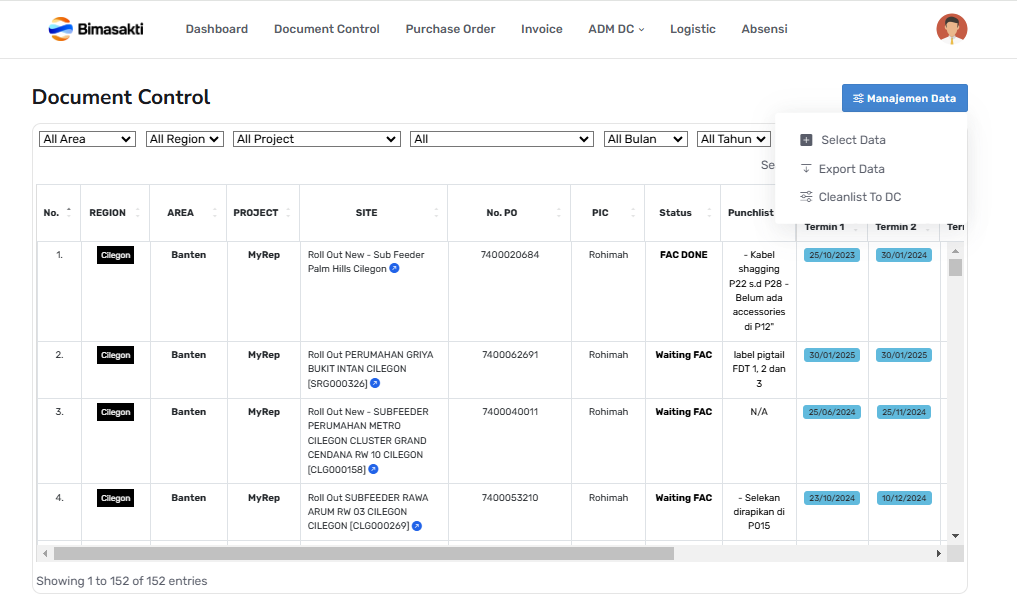Choose Select Data from the menu

[852, 140]
